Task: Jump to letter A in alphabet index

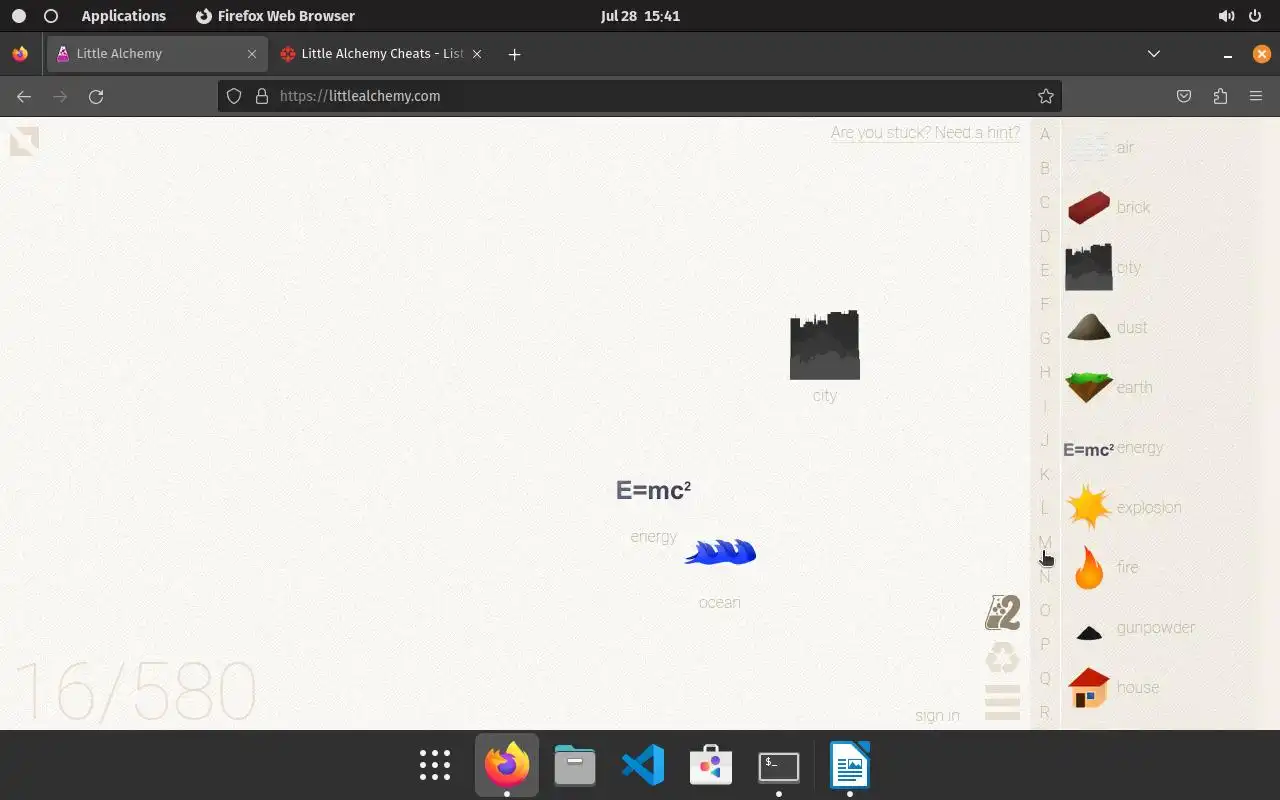Action: pyautogui.click(x=1045, y=134)
